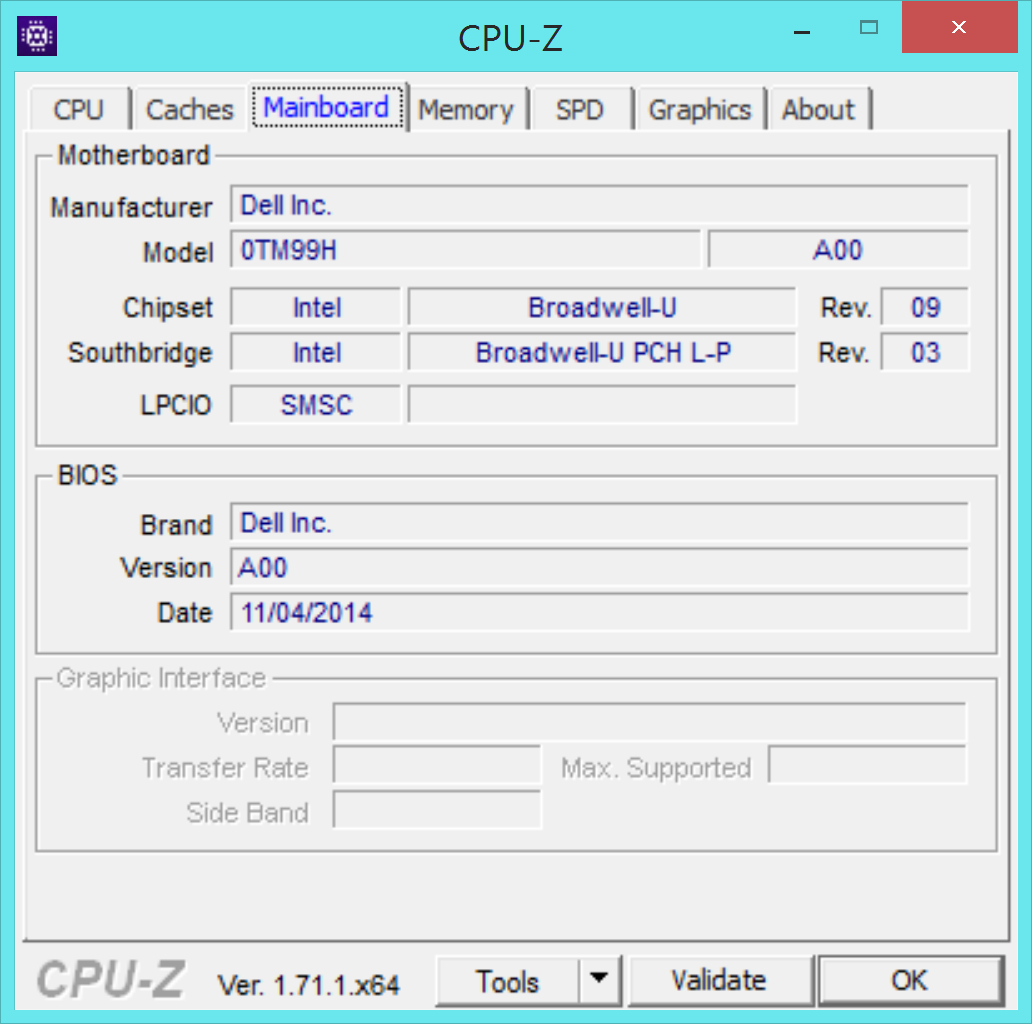Click the Validate button
The height and width of the screenshot is (1024, 1032).
719,981
